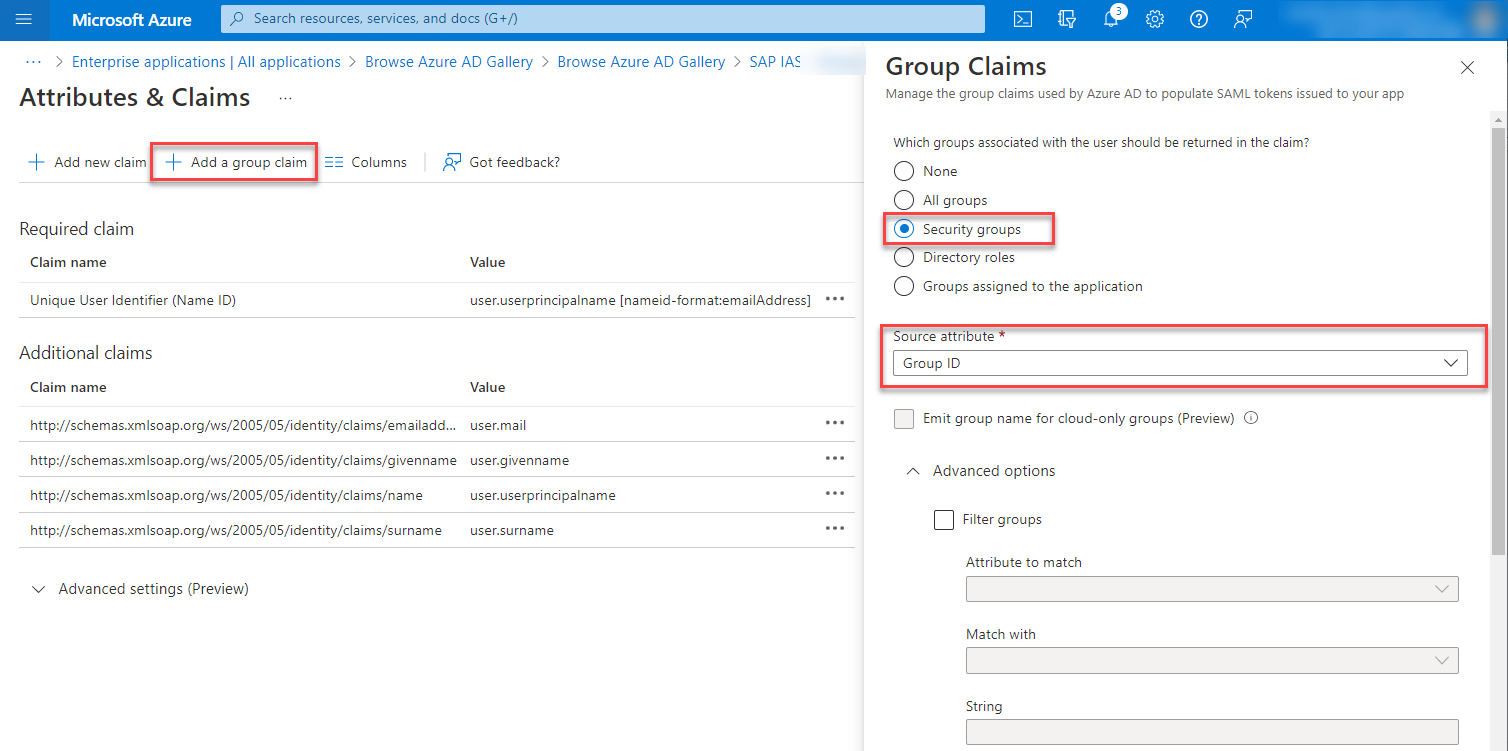Open the ellipsis for the surname claim
1508x751 pixels.
point(835,528)
